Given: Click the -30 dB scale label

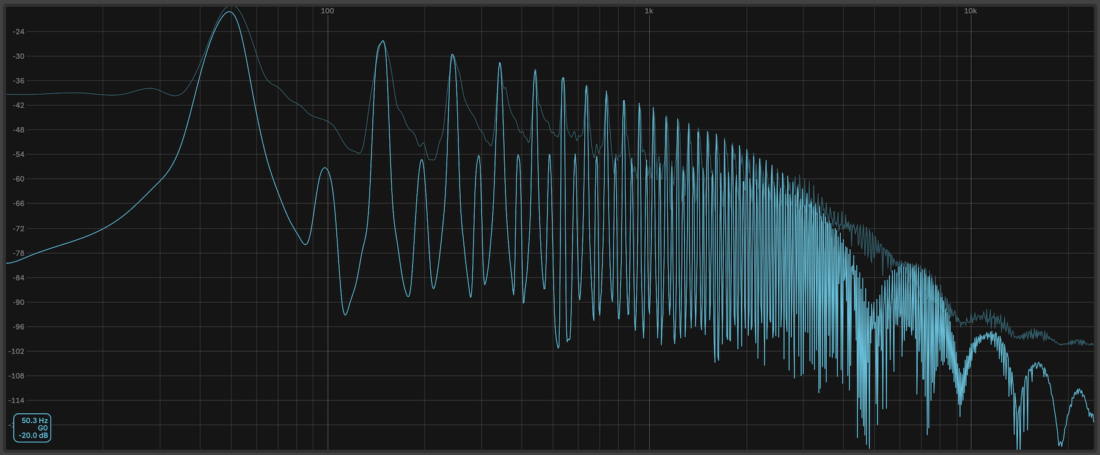Looking at the screenshot, I should pyautogui.click(x=18, y=56).
